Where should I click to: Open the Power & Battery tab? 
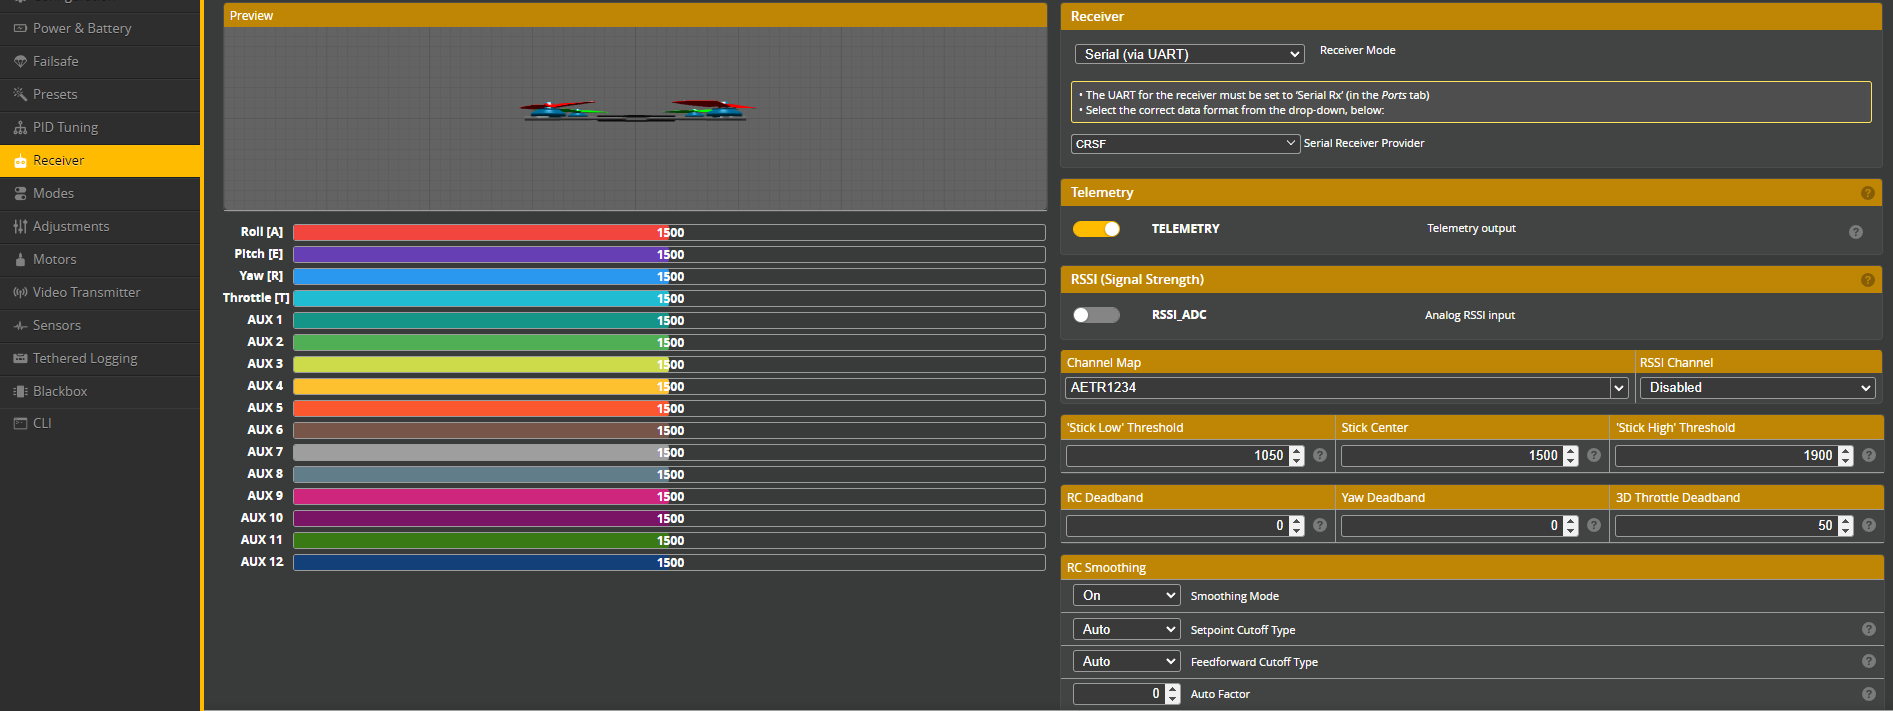tap(81, 28)
